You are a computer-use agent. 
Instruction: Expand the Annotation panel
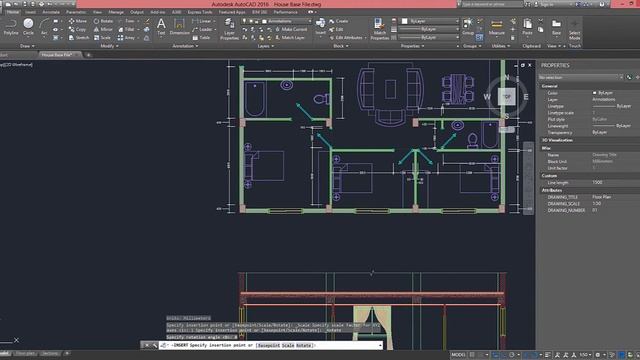pos(185,46)
